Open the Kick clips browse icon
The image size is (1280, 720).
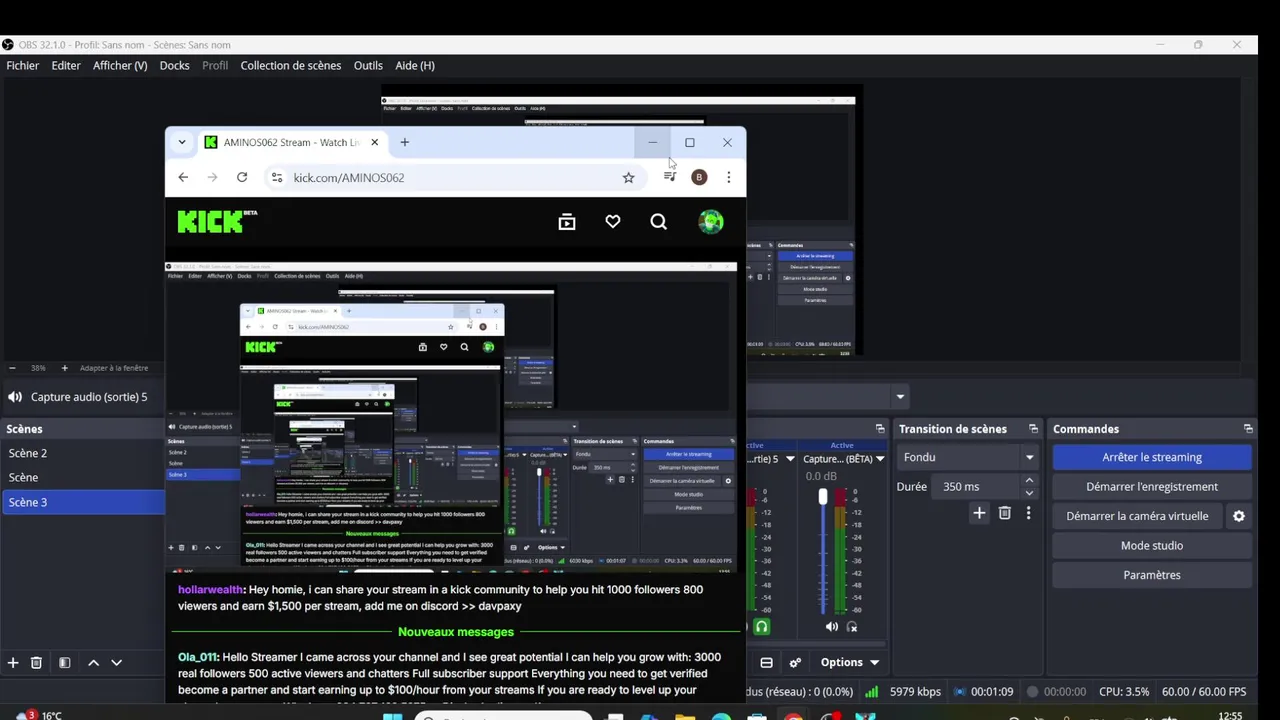pos(567,222)
